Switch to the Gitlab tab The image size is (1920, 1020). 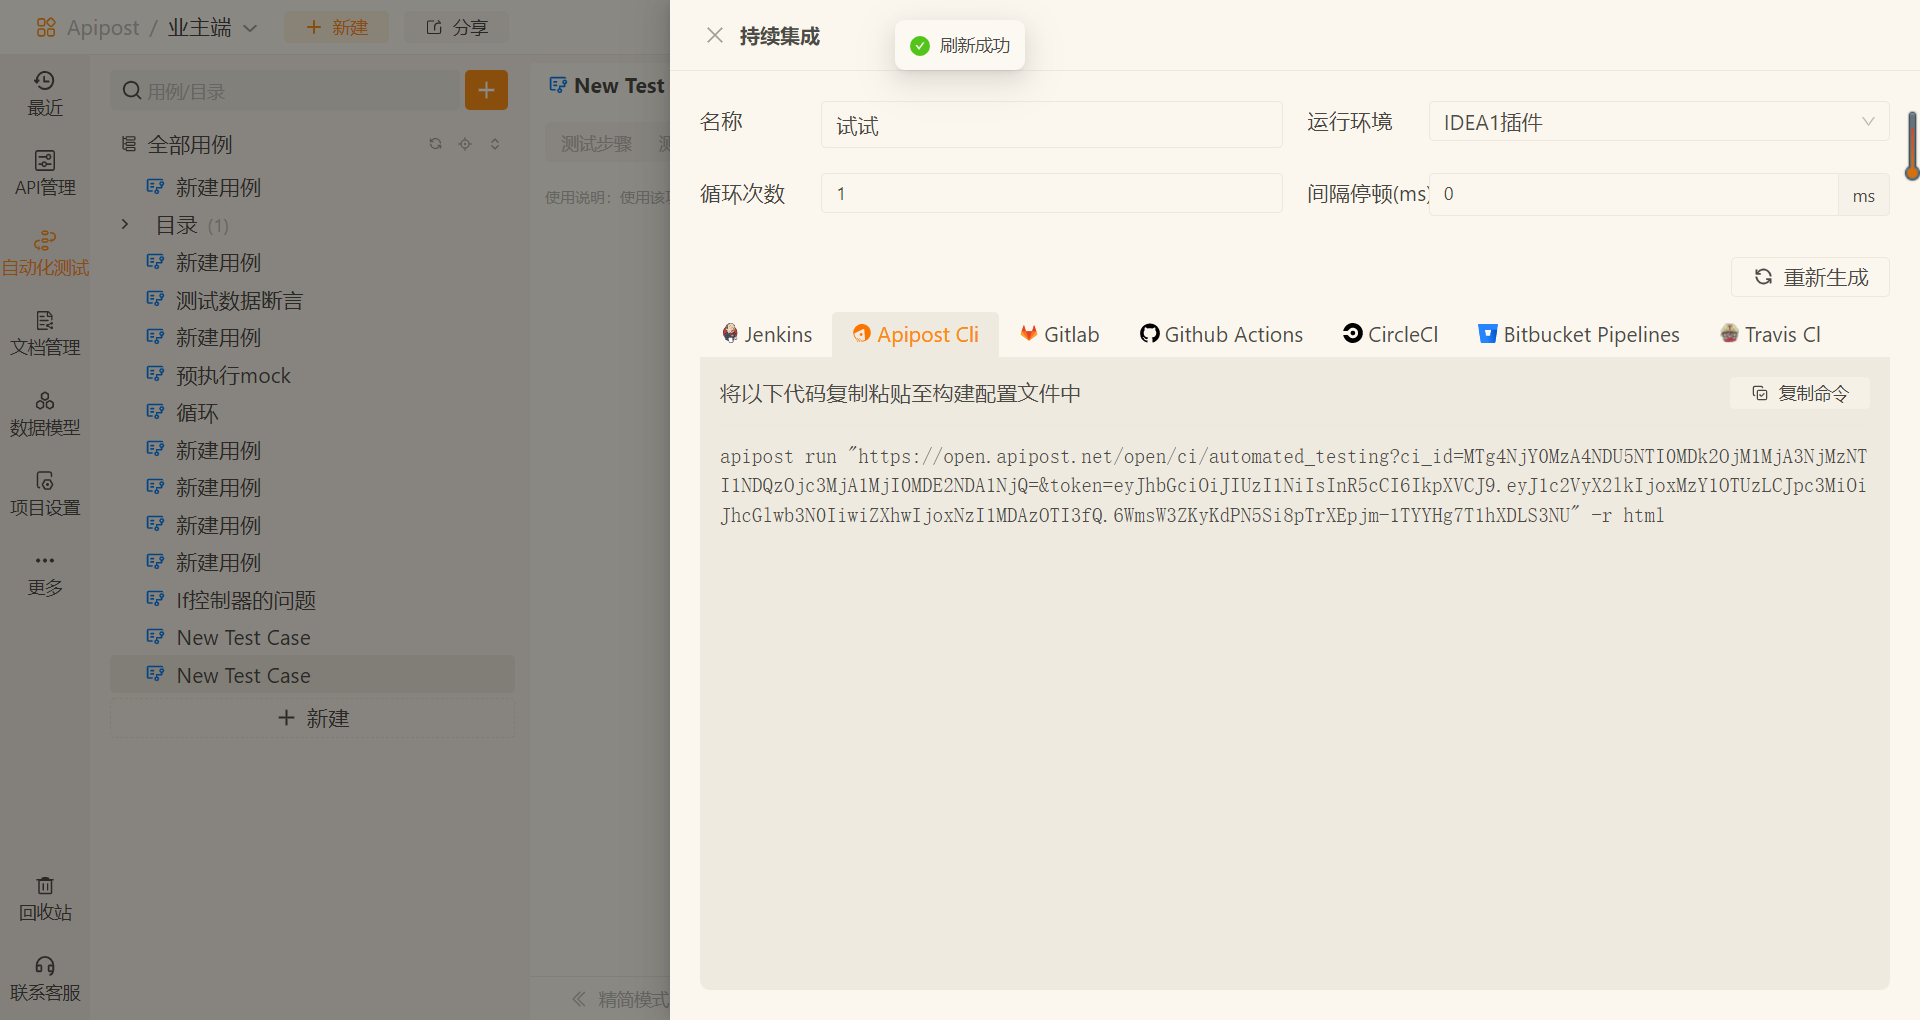tap(1059, 334)
